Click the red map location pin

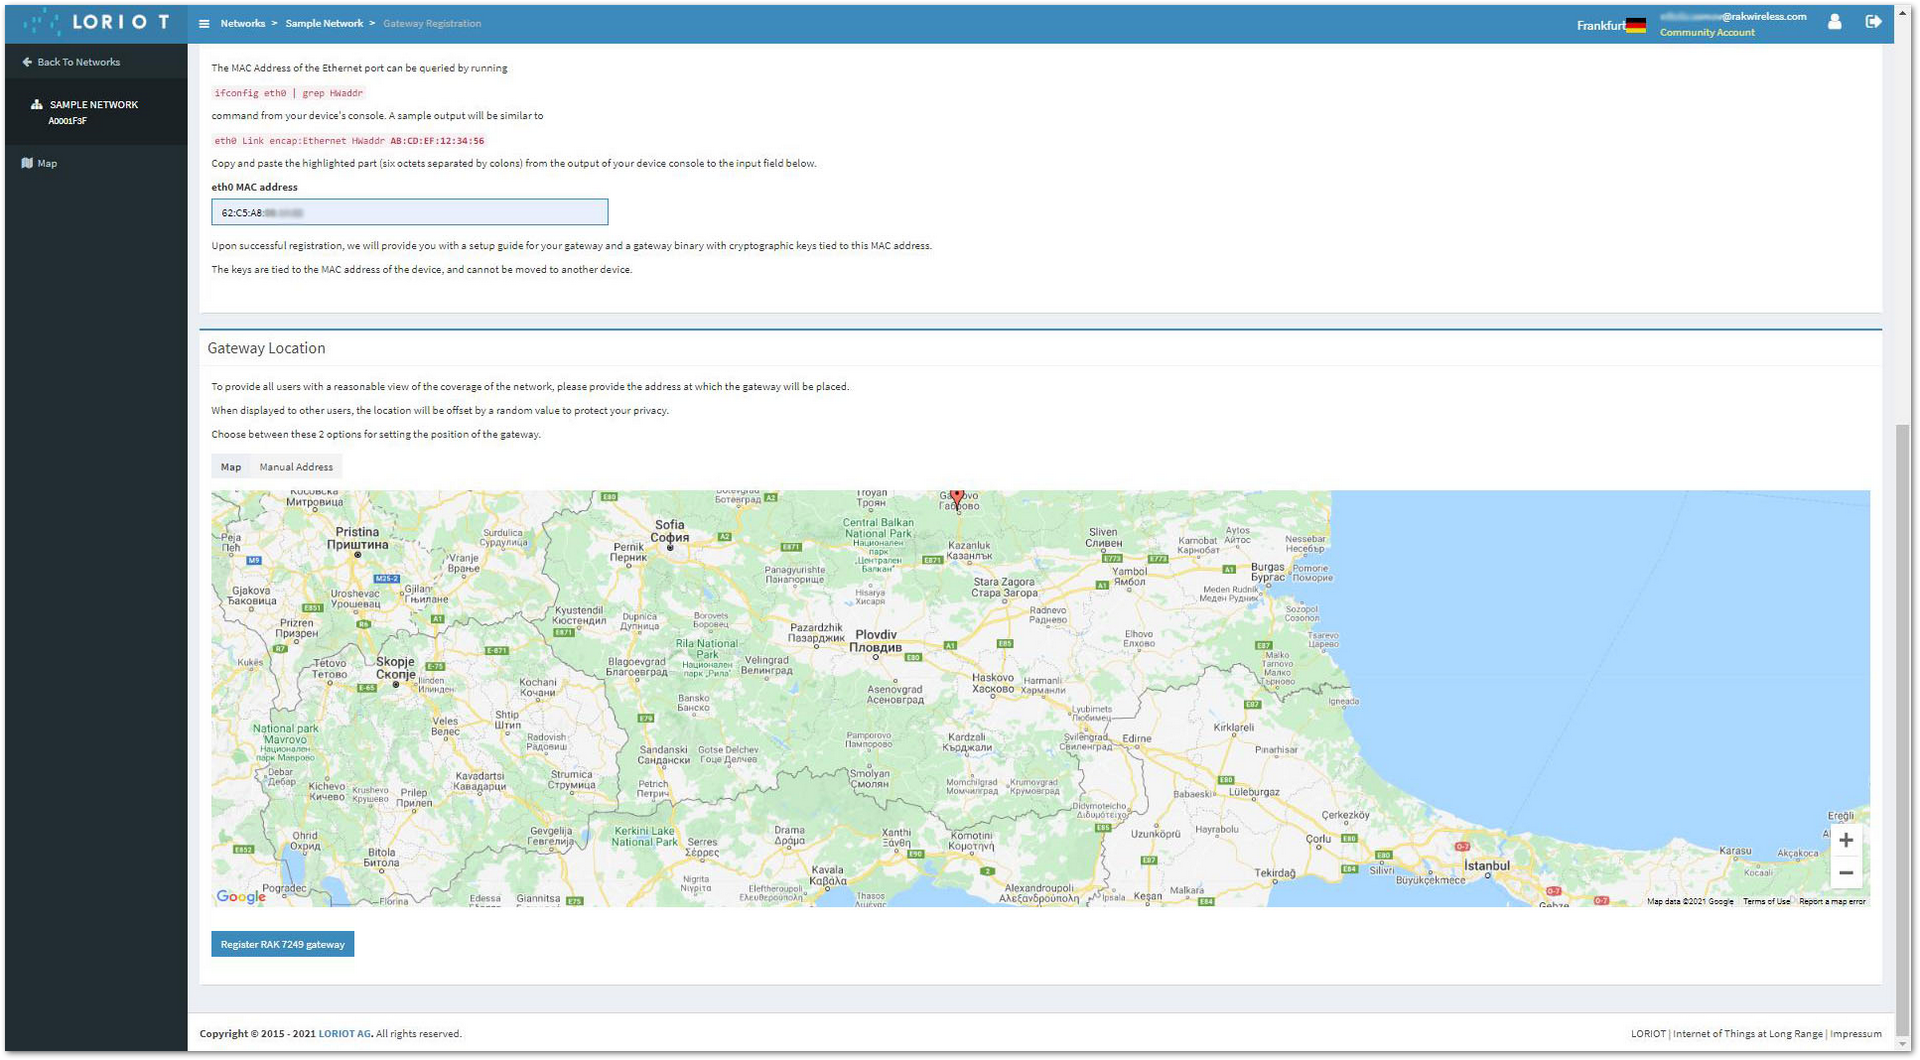pos(957,498)
